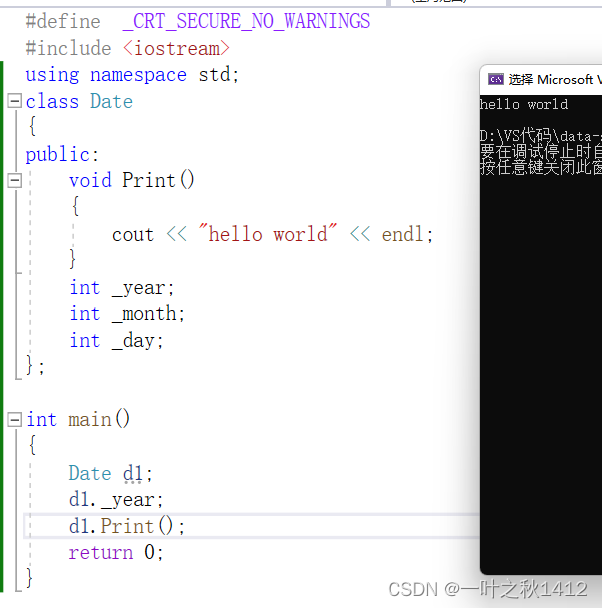Collapse the int main() function block

pyautogui.click(x=15, y=420)
